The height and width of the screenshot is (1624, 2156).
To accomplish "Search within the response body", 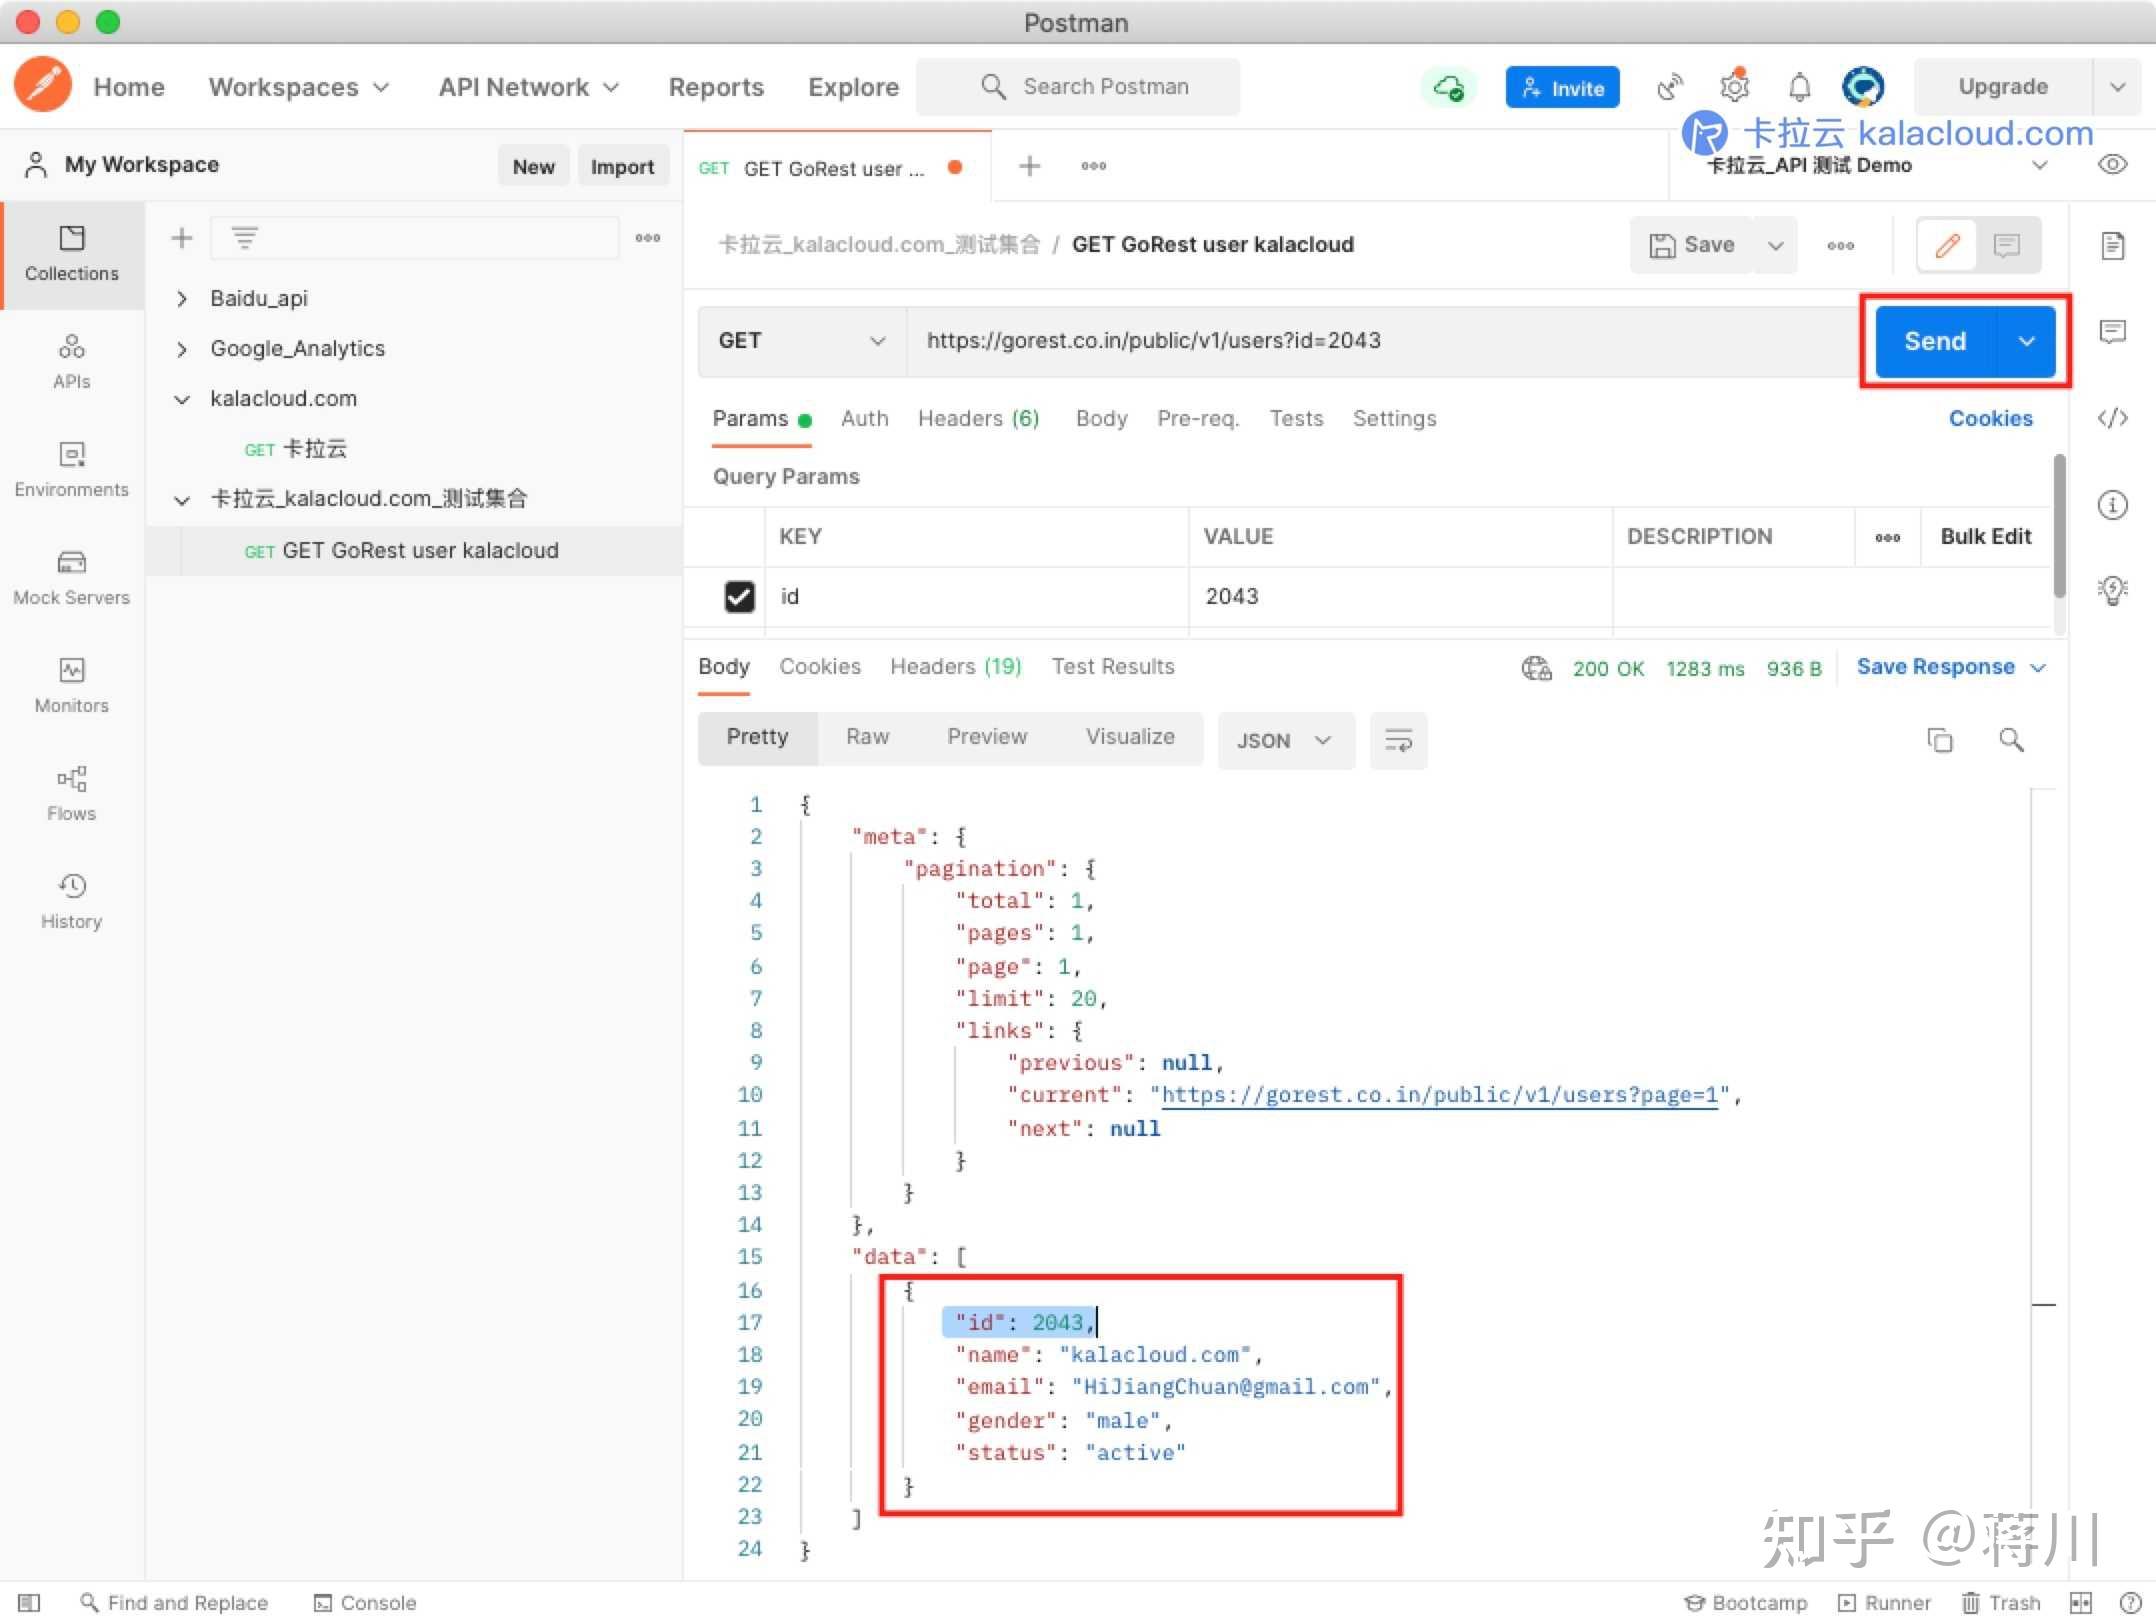I will coord(2012,740).
